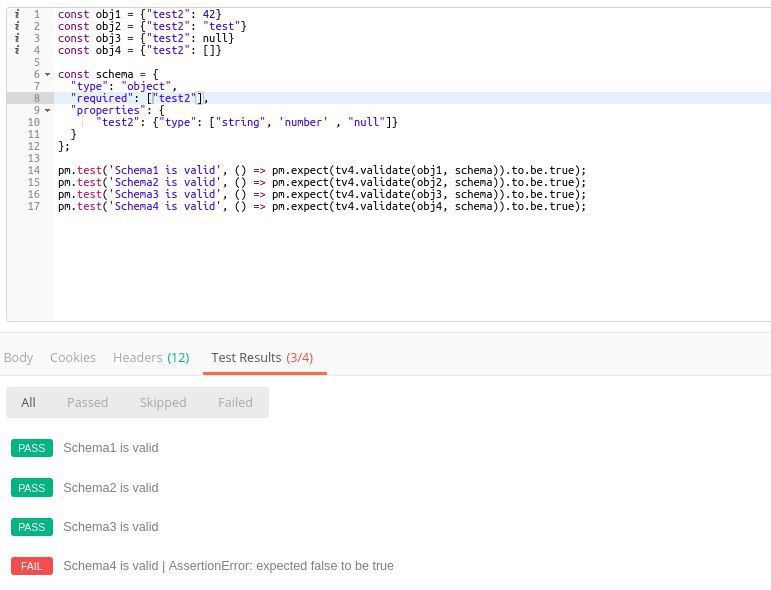Click the Schema4 AssertionError result text
This screenshot has height=590, width=771.
(228, 566)
